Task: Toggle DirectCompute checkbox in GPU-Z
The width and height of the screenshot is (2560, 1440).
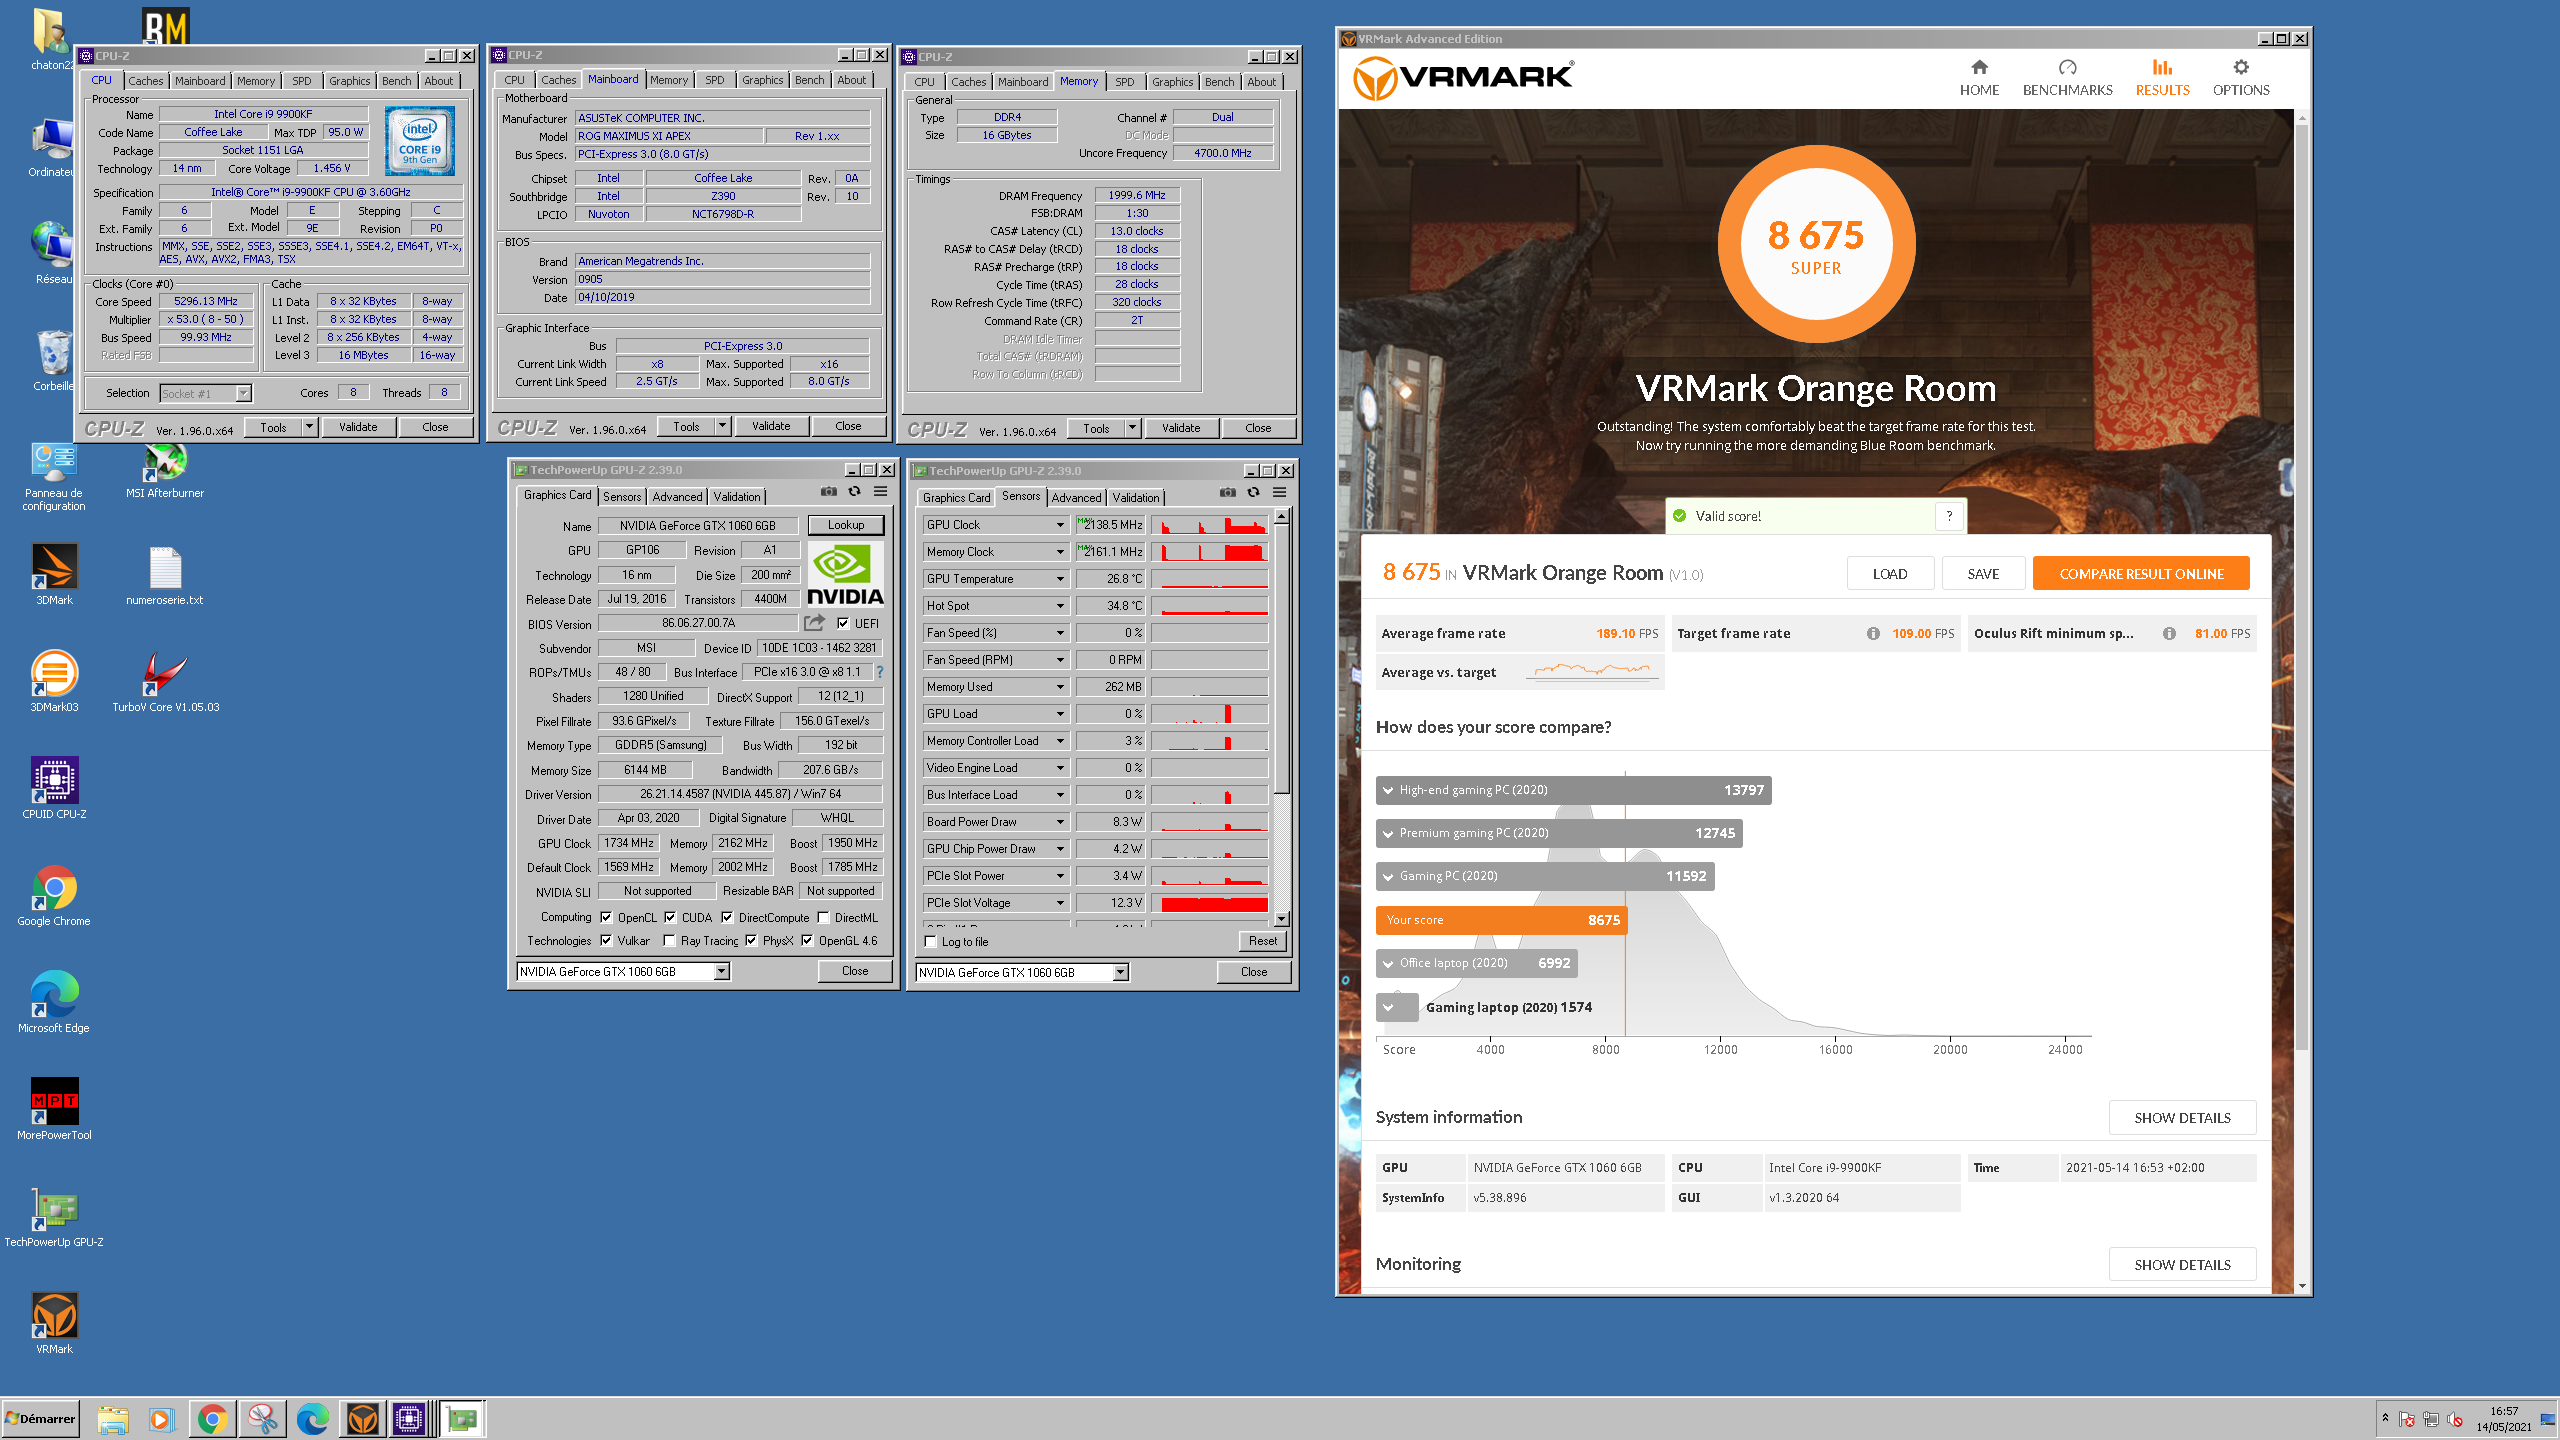Action: (x=727, y=917)
